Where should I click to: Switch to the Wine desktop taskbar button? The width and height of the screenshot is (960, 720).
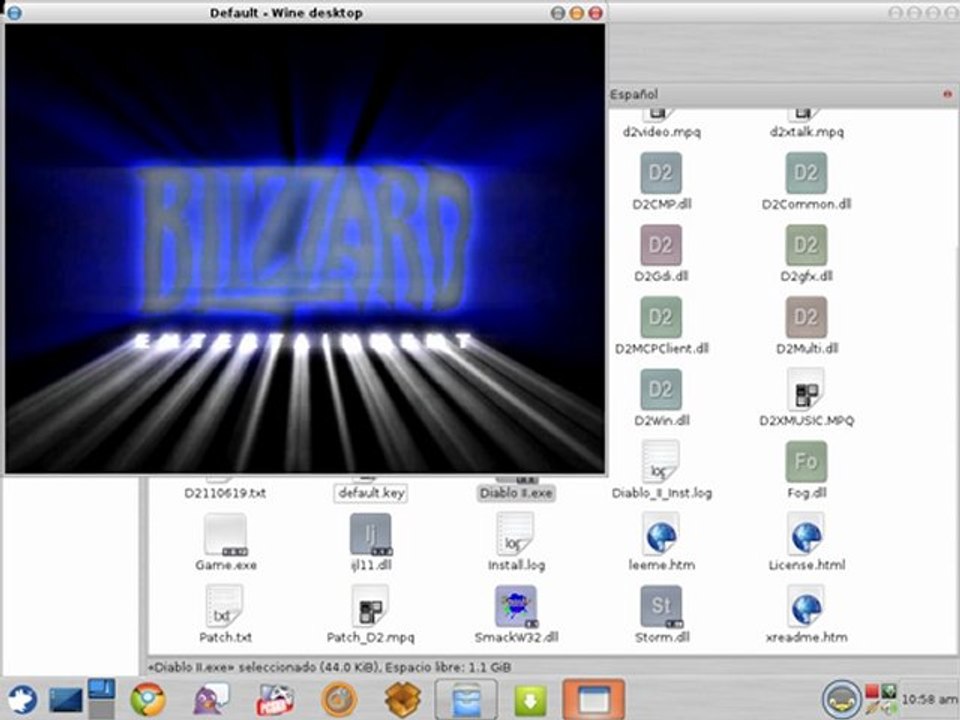point(593,699)
